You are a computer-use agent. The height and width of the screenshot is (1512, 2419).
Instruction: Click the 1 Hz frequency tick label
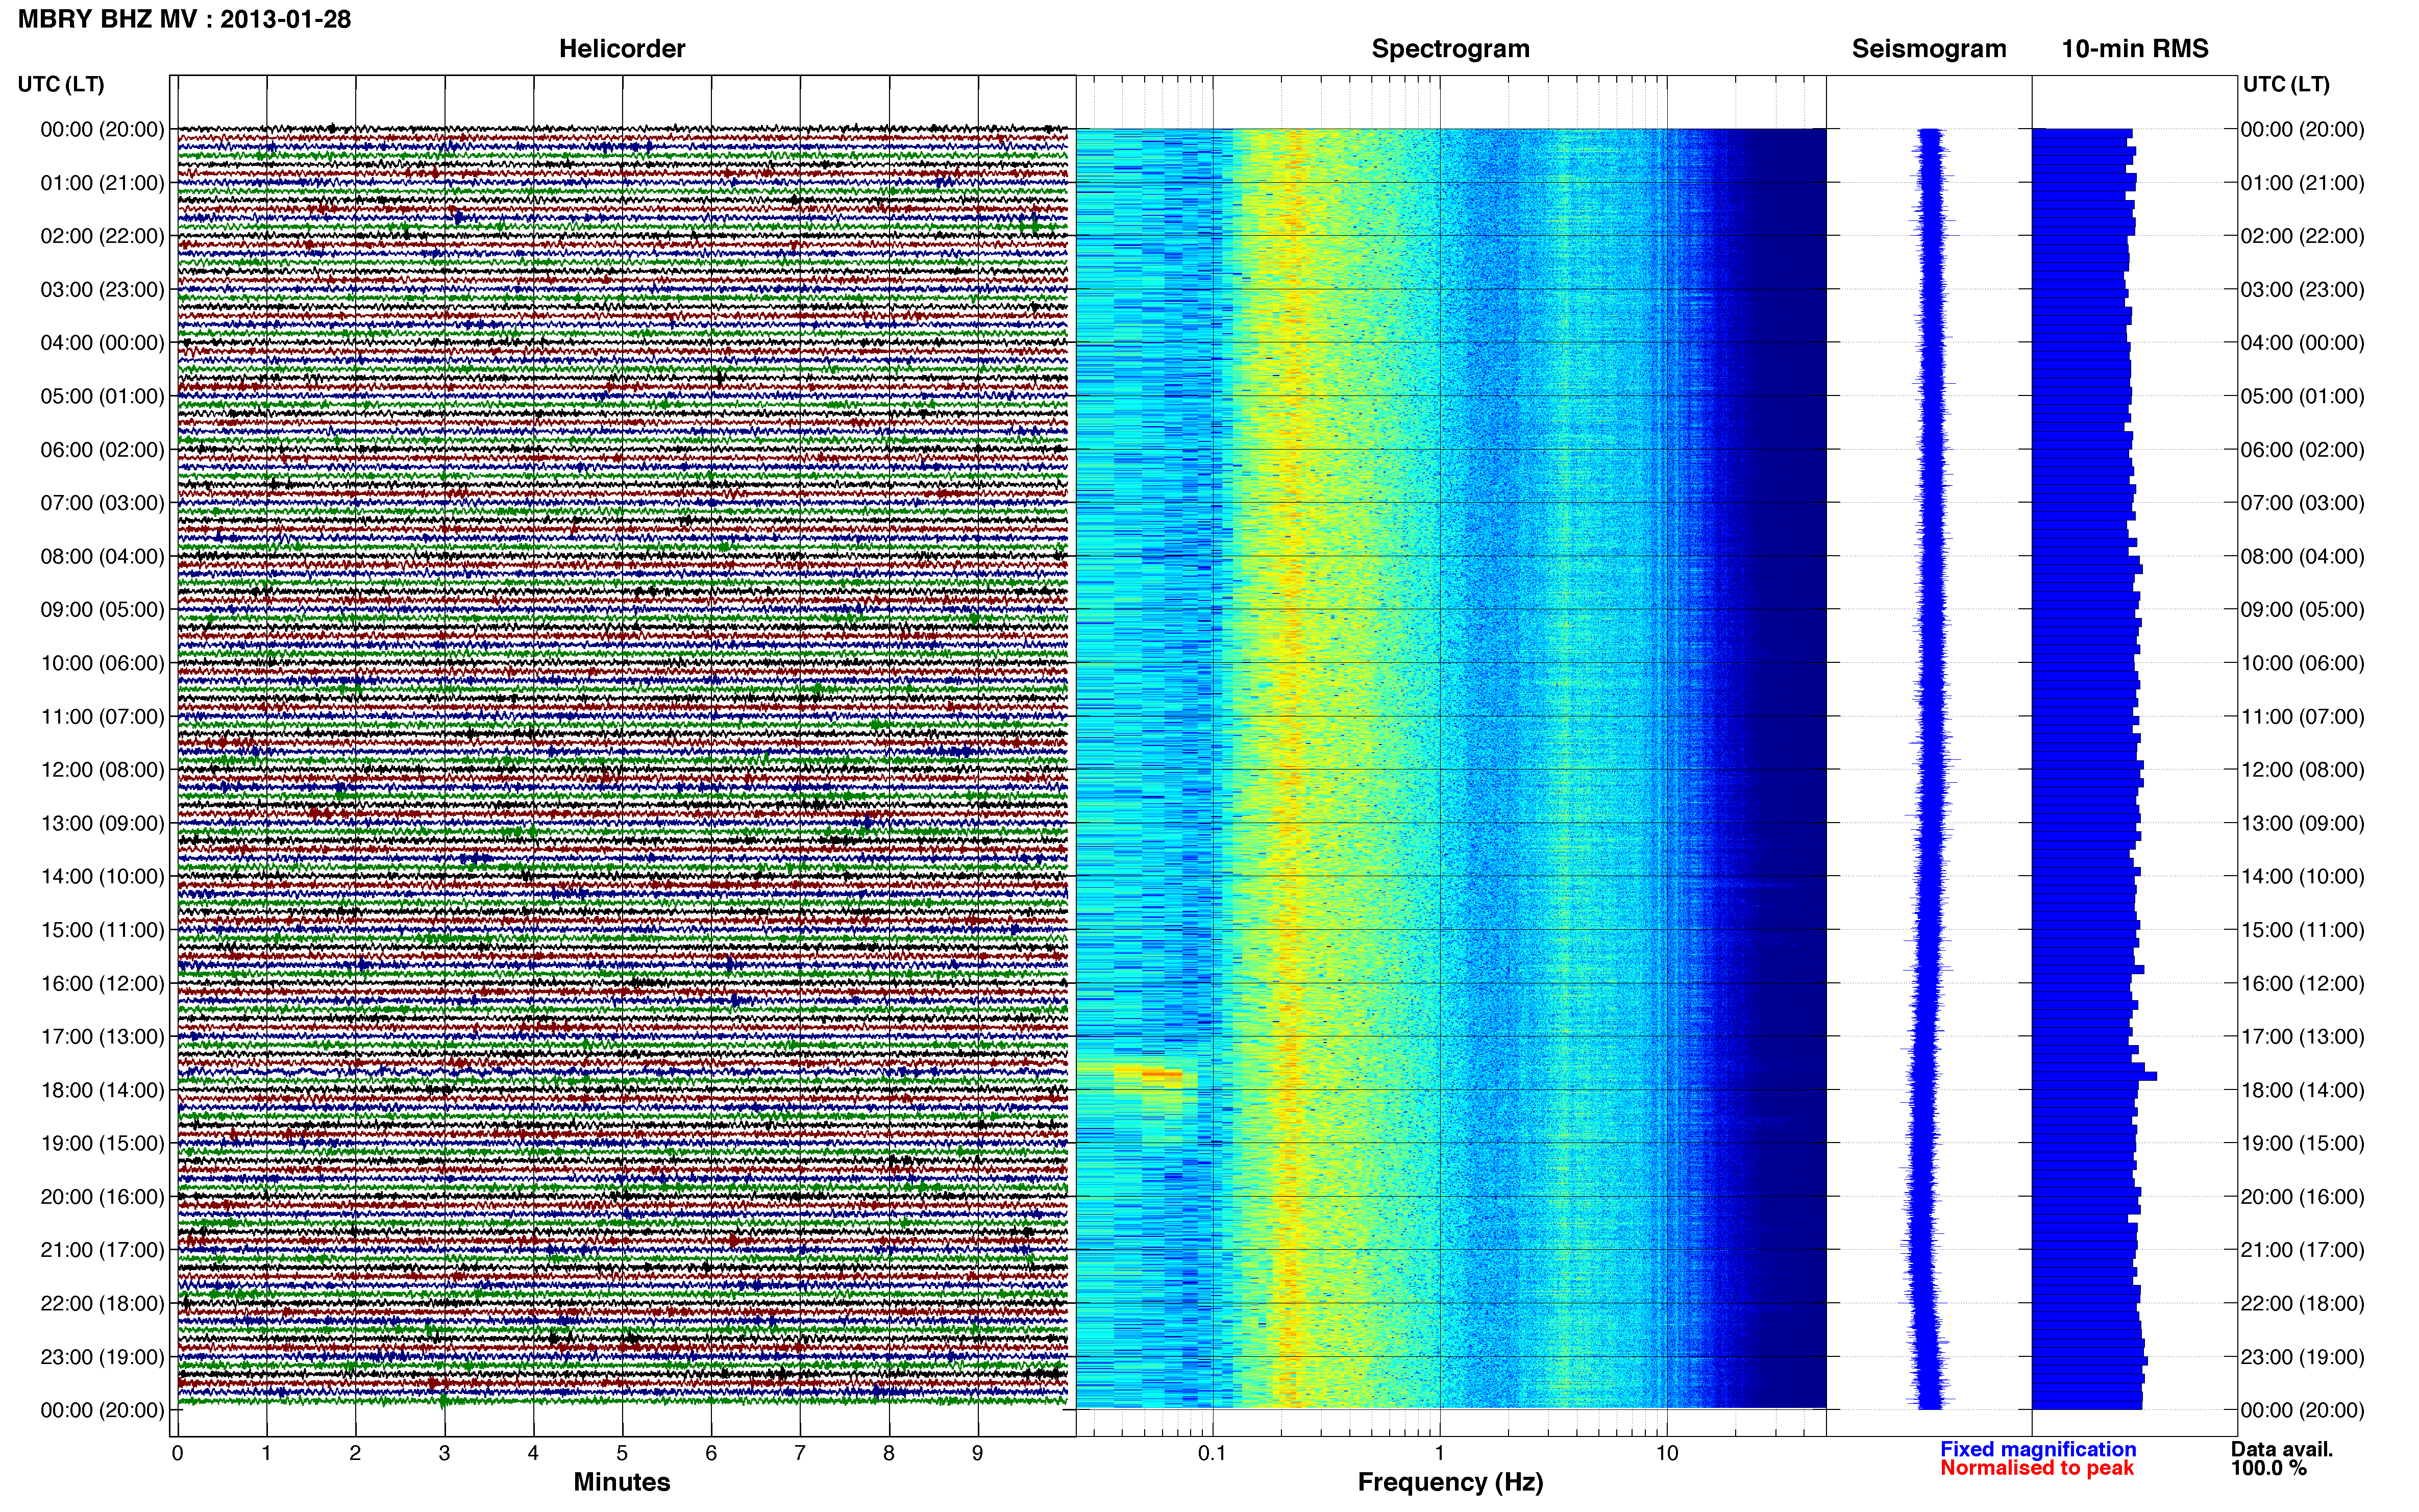[x=1440, y=1453]
